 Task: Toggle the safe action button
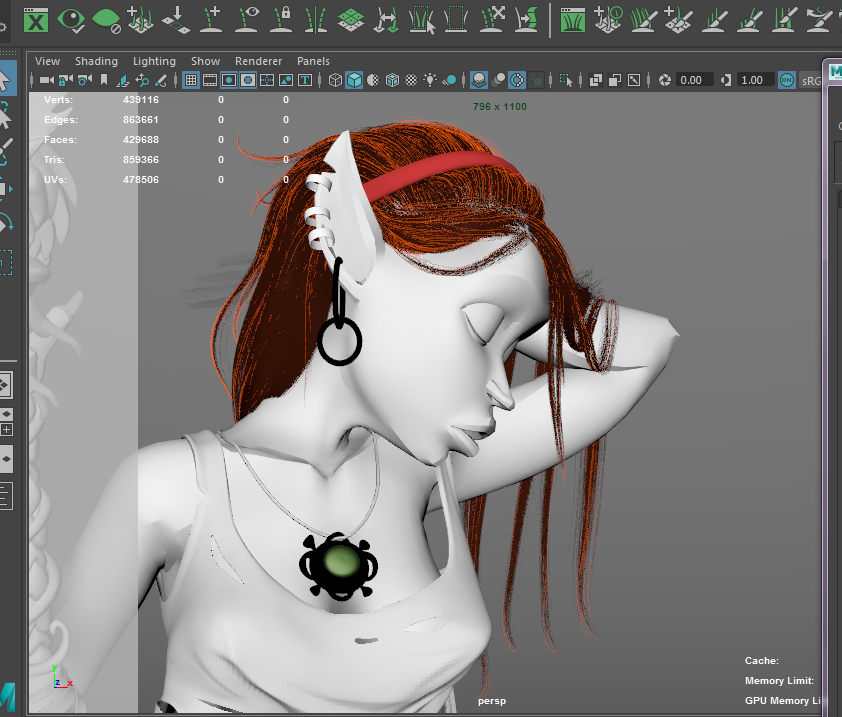coord(286,81)
